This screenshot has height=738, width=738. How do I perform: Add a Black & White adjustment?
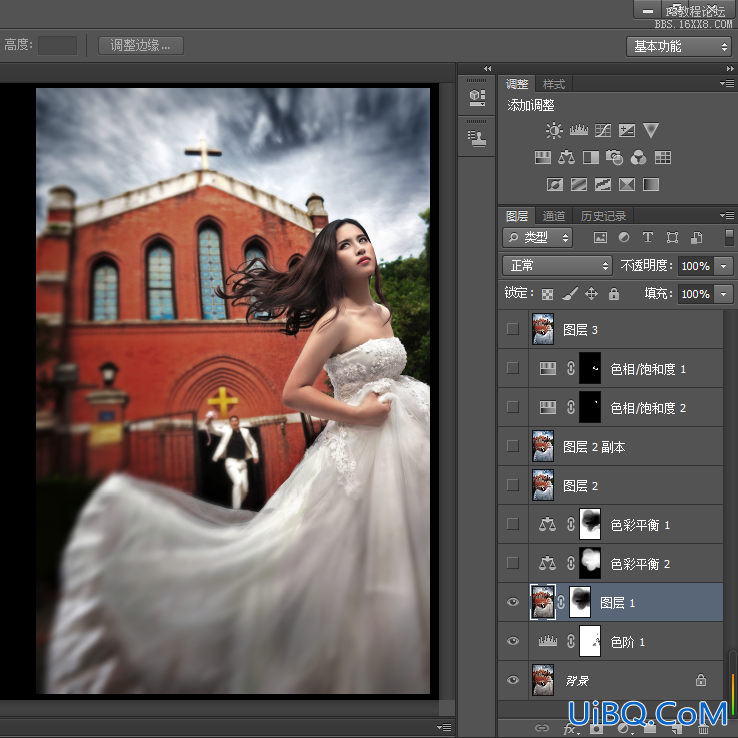coord(591,158)
